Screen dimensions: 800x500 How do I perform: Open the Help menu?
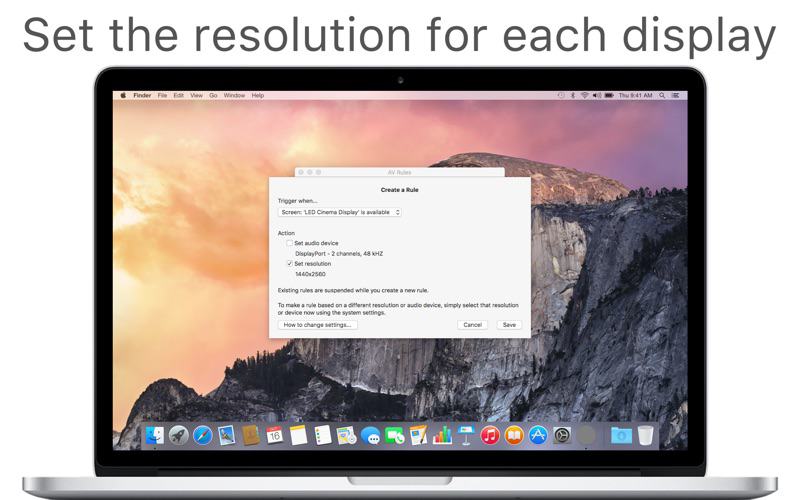point(258,95)
